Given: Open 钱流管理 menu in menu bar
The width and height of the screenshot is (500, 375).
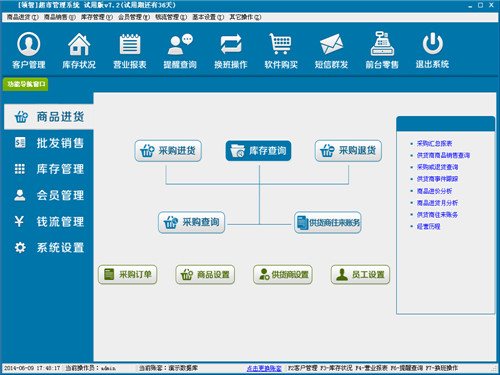Looking at the screenshot, I should [x=171, y=17].
